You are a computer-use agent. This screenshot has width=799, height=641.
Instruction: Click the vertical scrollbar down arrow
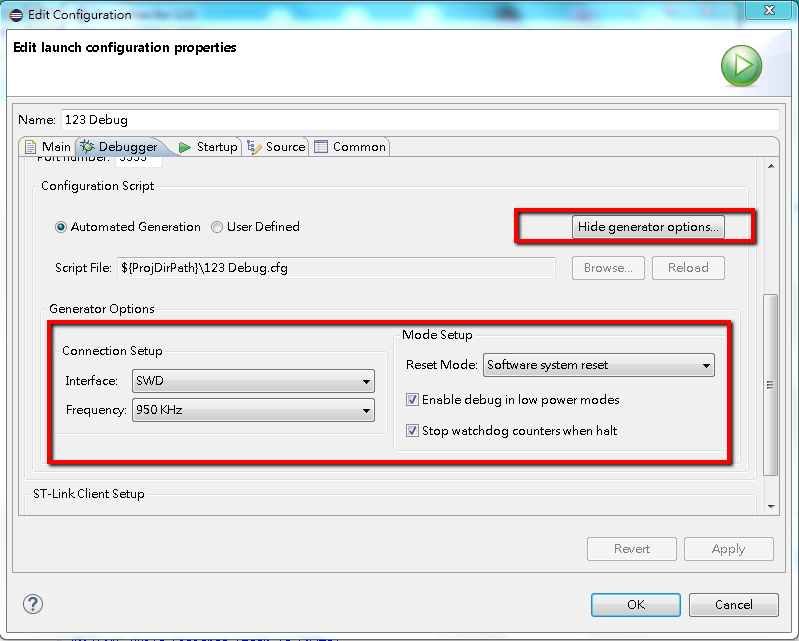point(770,506)
